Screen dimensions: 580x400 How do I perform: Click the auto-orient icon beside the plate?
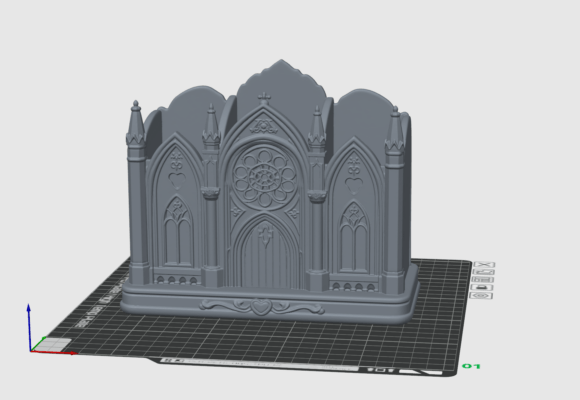tap(483, 272)
